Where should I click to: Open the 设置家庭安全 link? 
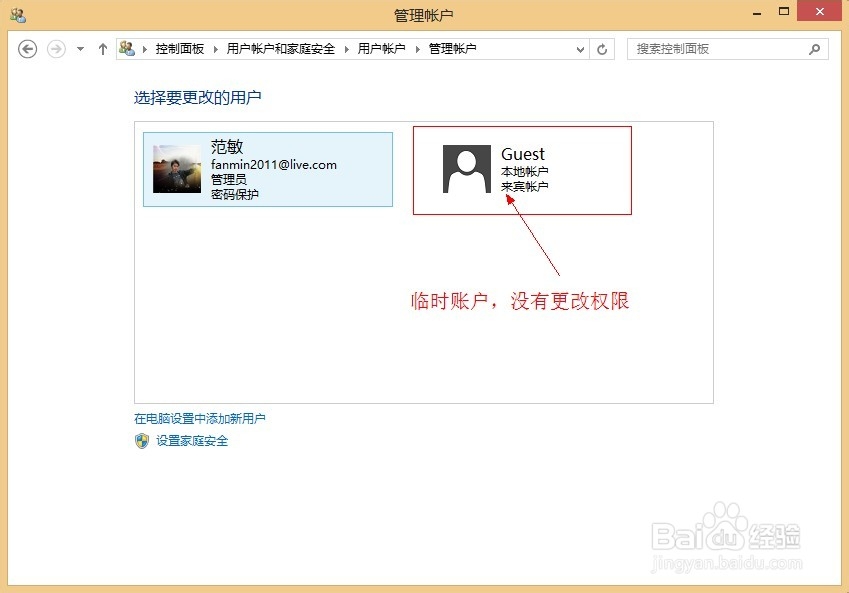click(190, 440)
